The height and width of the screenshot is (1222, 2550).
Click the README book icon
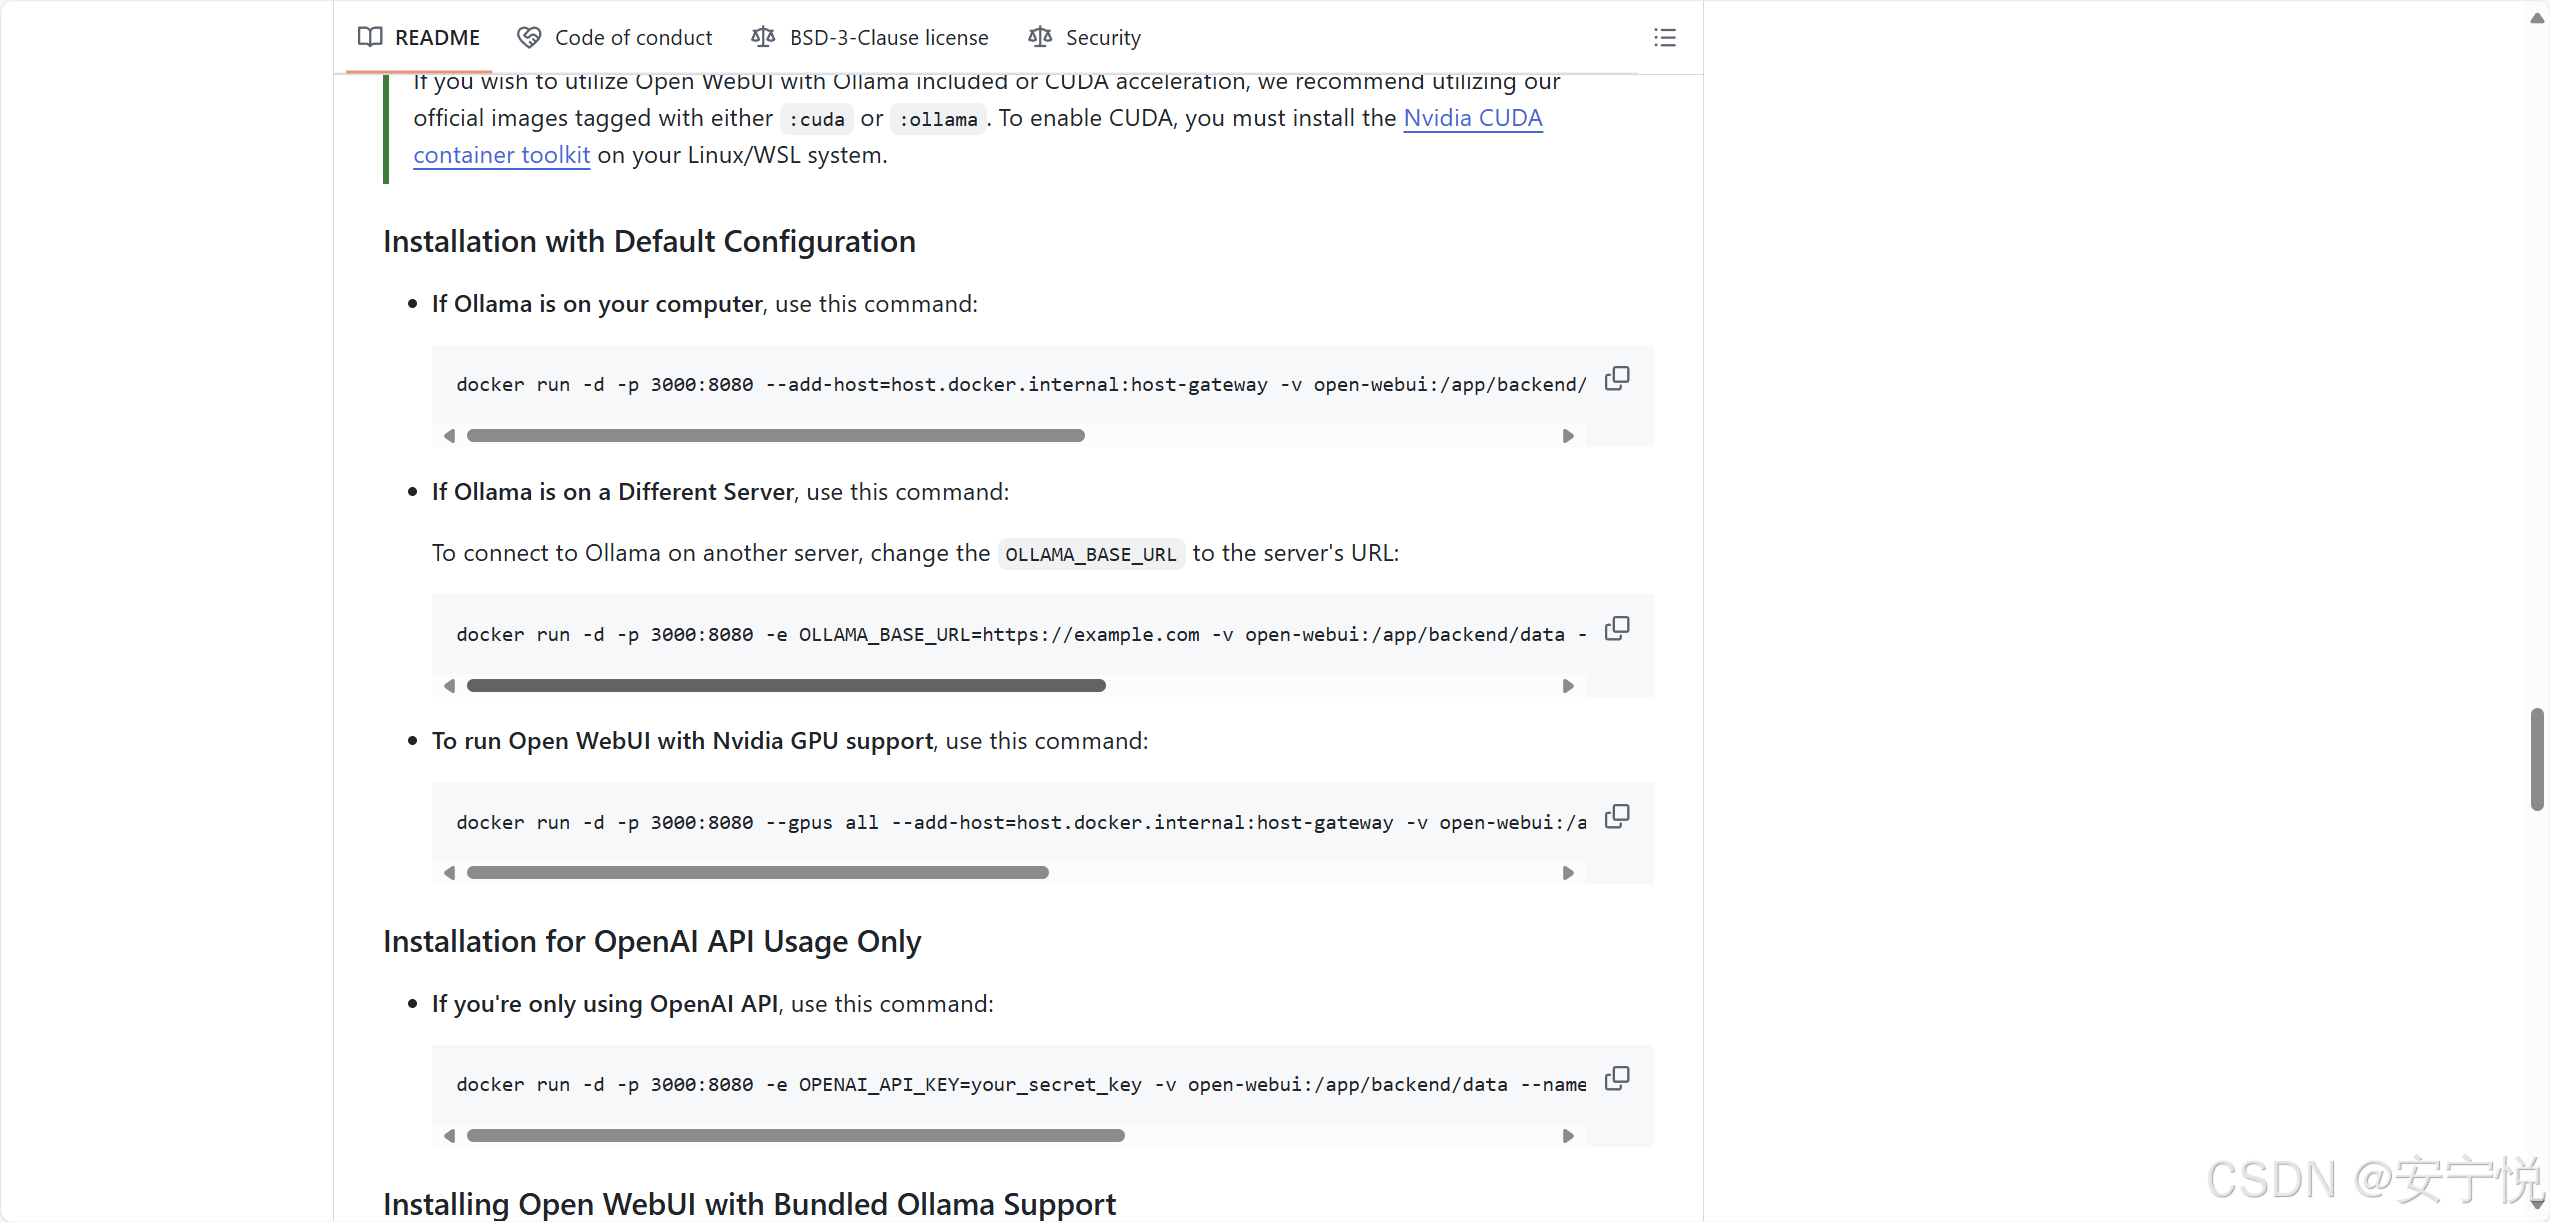click(x=370, y=37)
